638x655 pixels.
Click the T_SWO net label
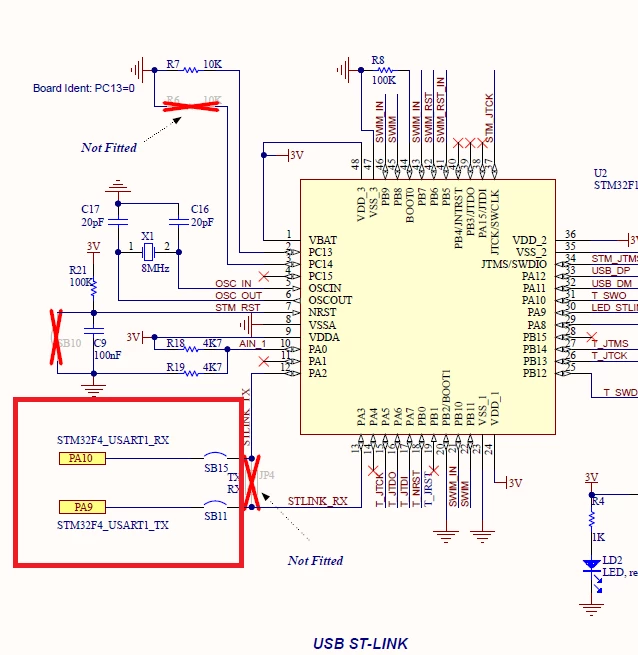coord(609,295)
